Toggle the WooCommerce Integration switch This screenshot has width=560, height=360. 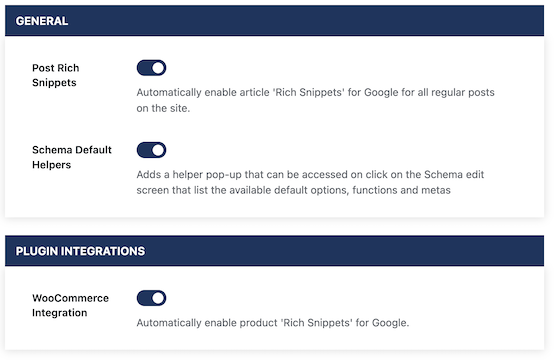[151, 298]
